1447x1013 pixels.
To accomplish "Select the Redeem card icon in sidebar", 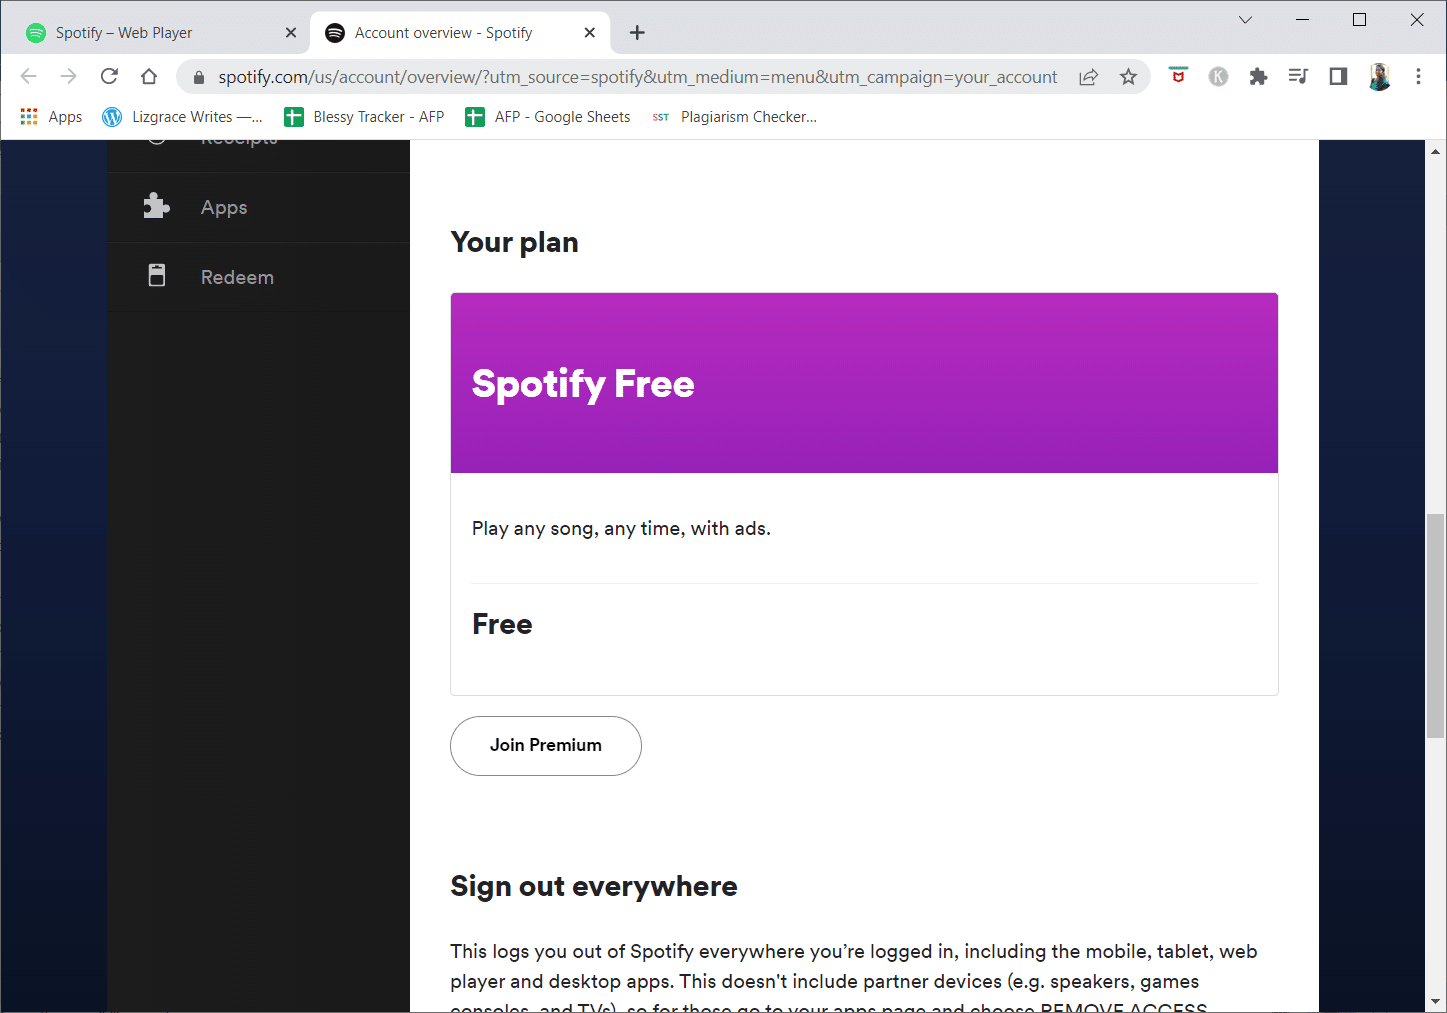I will [x=157, y=276].
